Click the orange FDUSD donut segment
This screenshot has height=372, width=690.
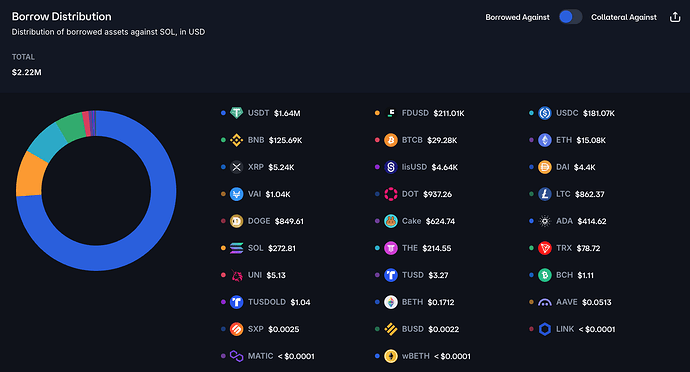click(x=31, y=175)
